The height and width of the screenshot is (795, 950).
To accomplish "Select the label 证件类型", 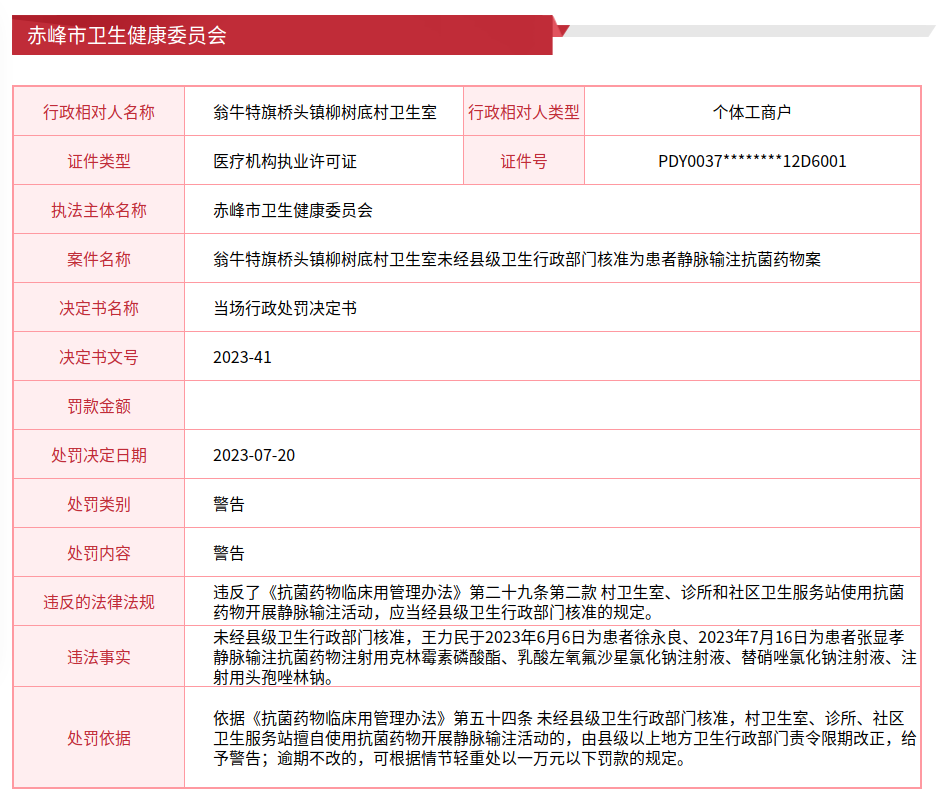I will (x=99, y=161).
